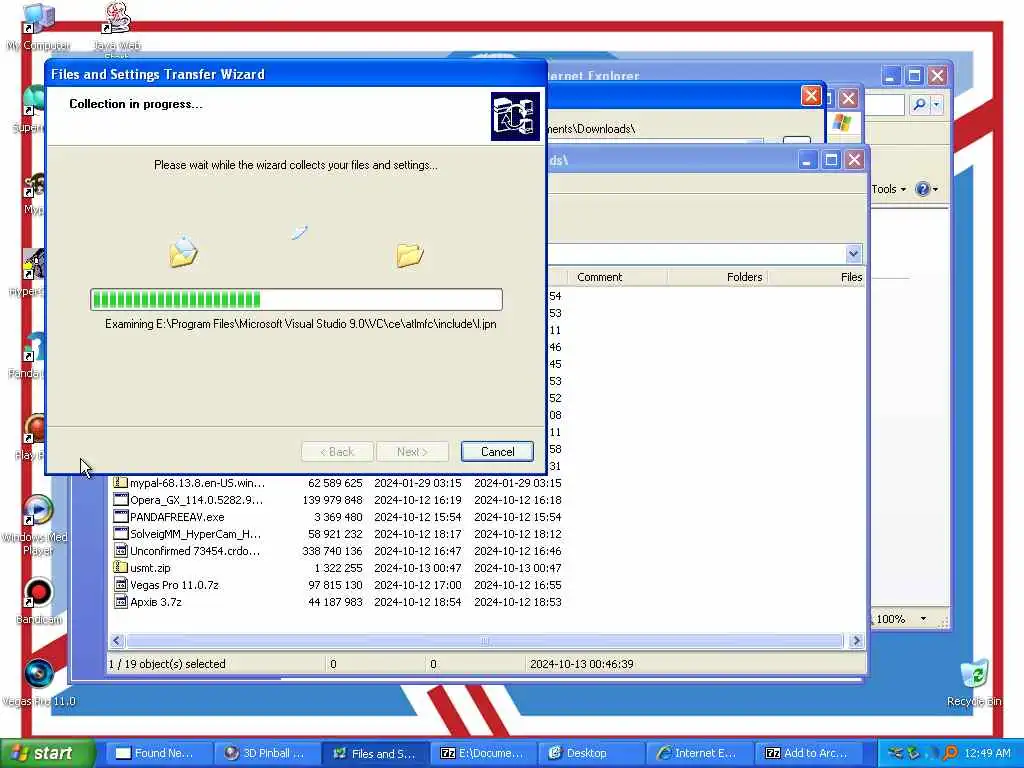The width and height of the screenshot is (1024, 768).
Task: Open Internet Explorer Help dropdown icon
Action: click(x=926, y=189)
